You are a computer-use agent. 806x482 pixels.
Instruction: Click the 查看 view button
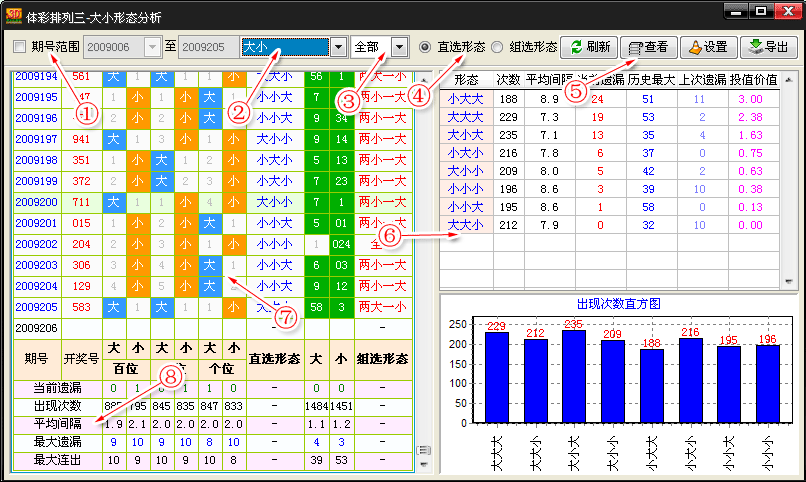coord(649,47)
